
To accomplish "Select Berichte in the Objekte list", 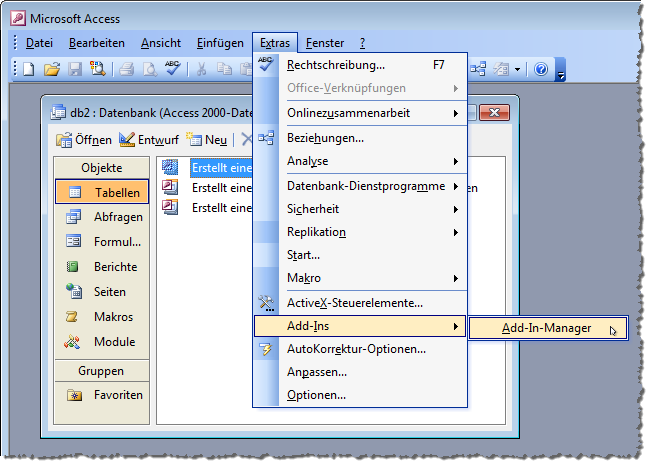I will 102,267.
